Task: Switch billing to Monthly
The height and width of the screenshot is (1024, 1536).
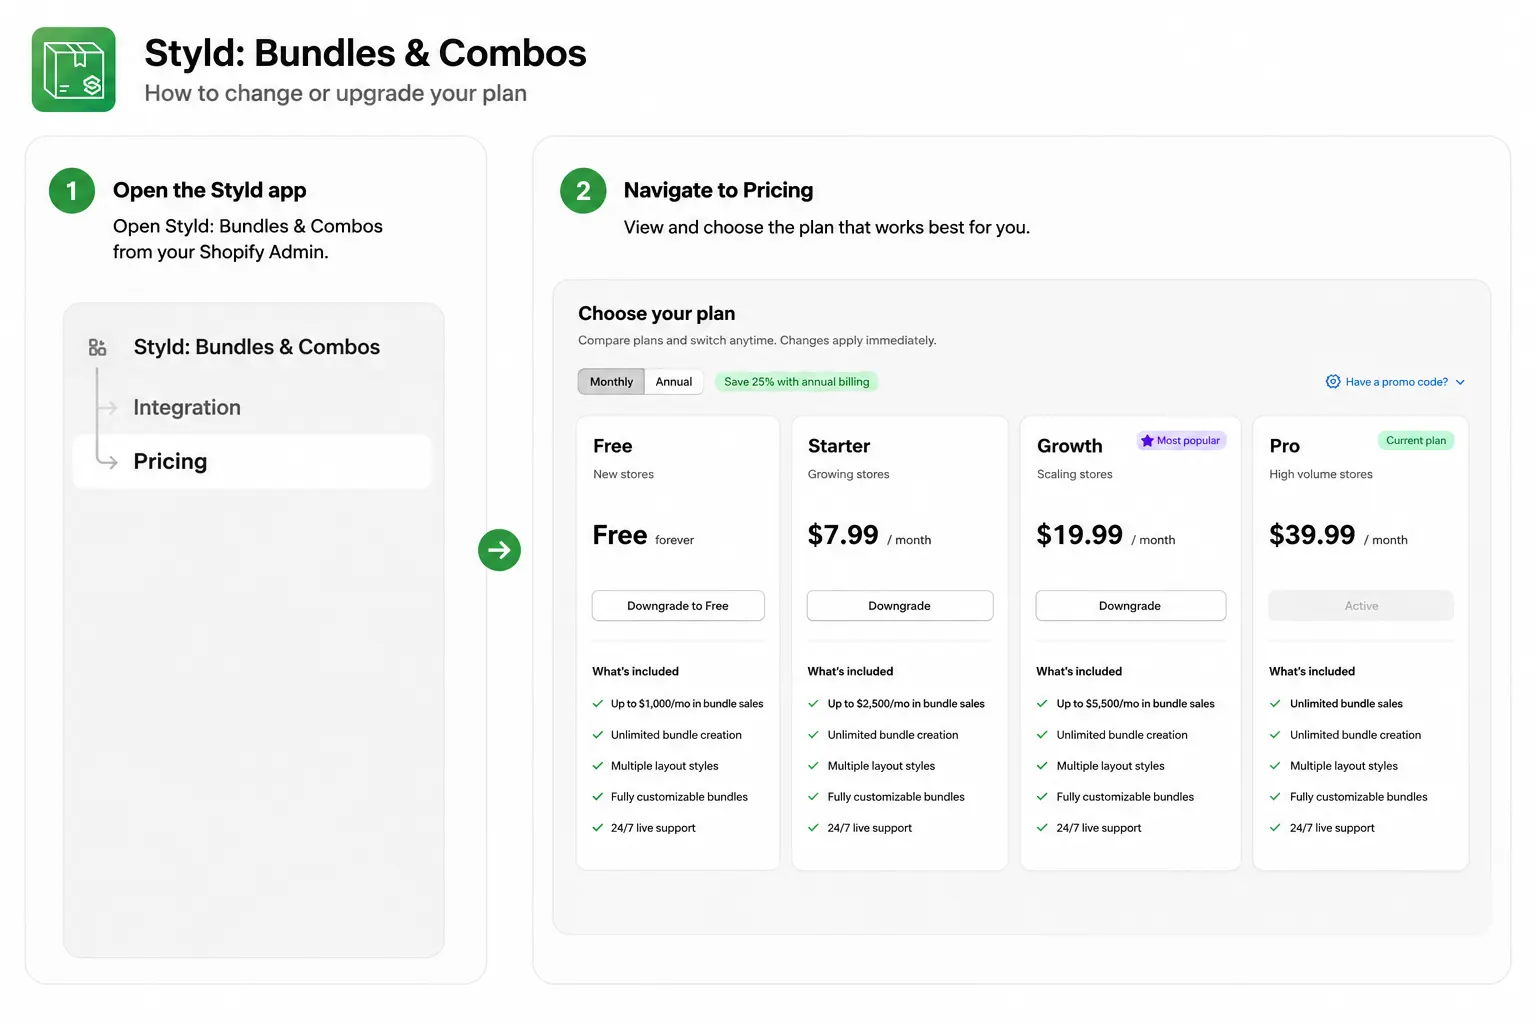Action: (x=611, y=382)
